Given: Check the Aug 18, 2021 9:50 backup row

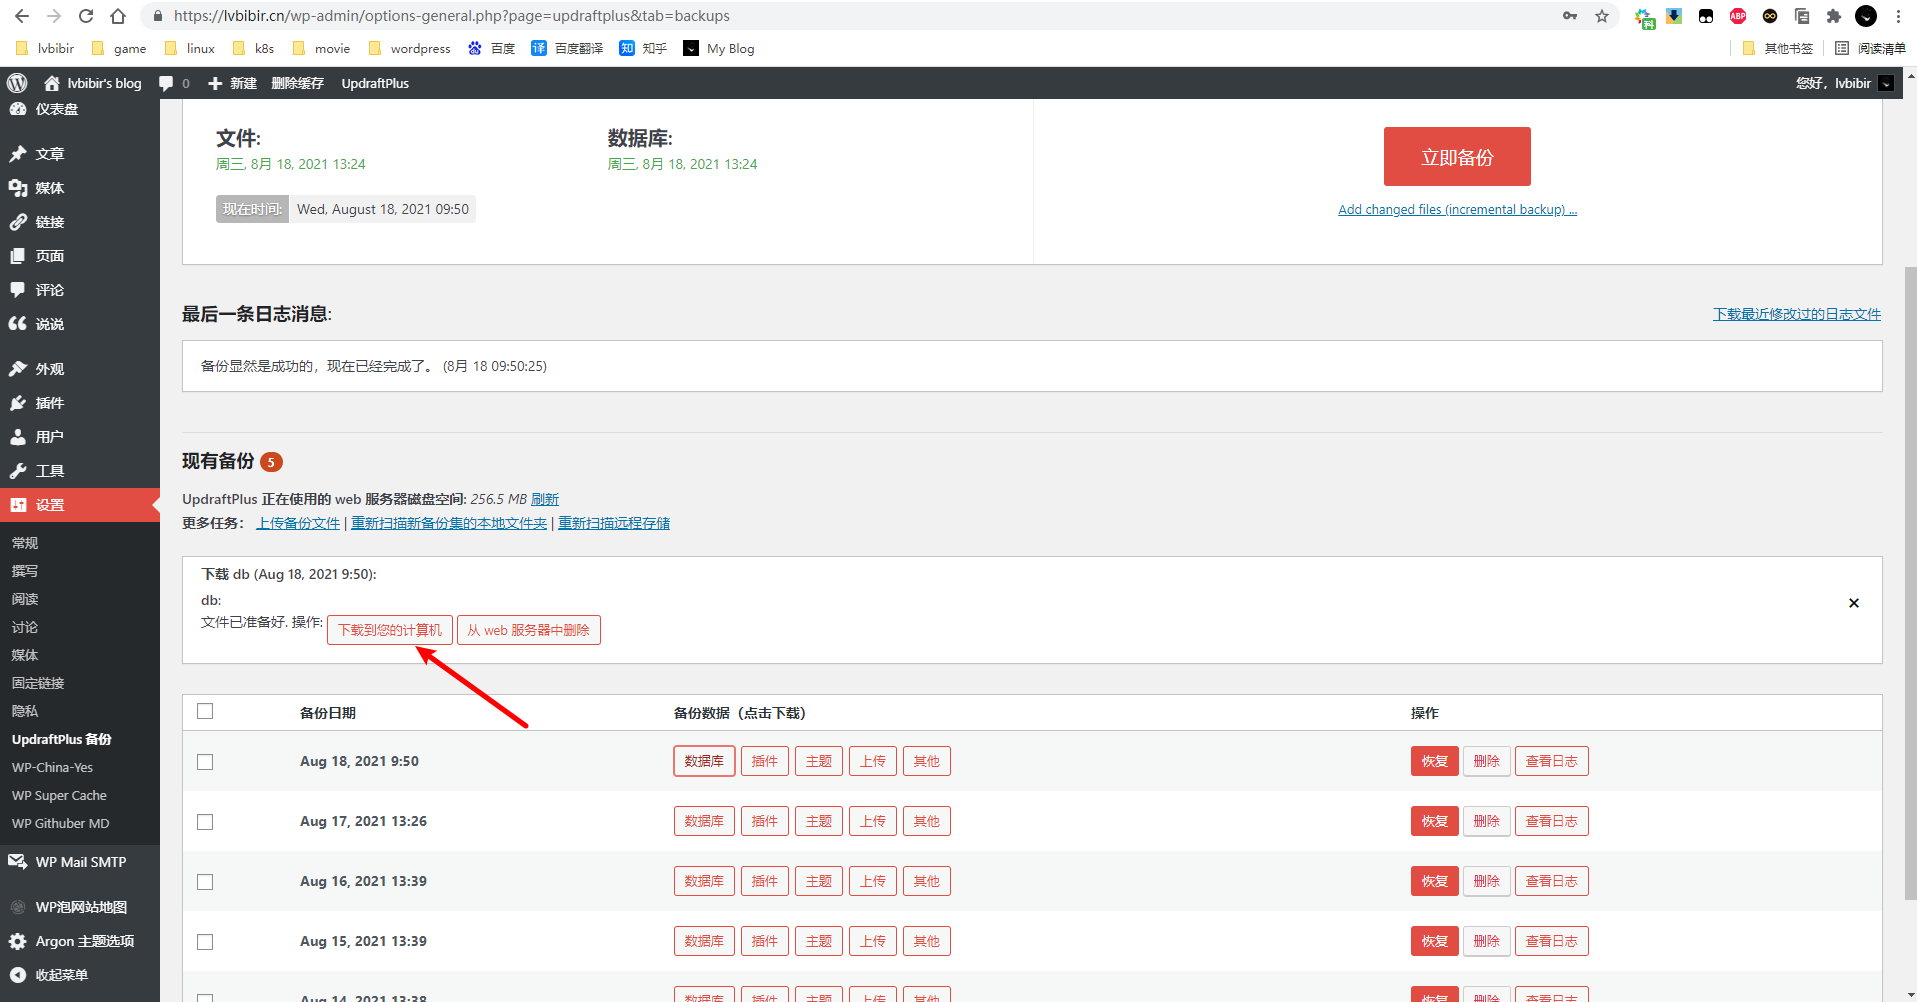Looking at the screenshot, I should [205, 762].
